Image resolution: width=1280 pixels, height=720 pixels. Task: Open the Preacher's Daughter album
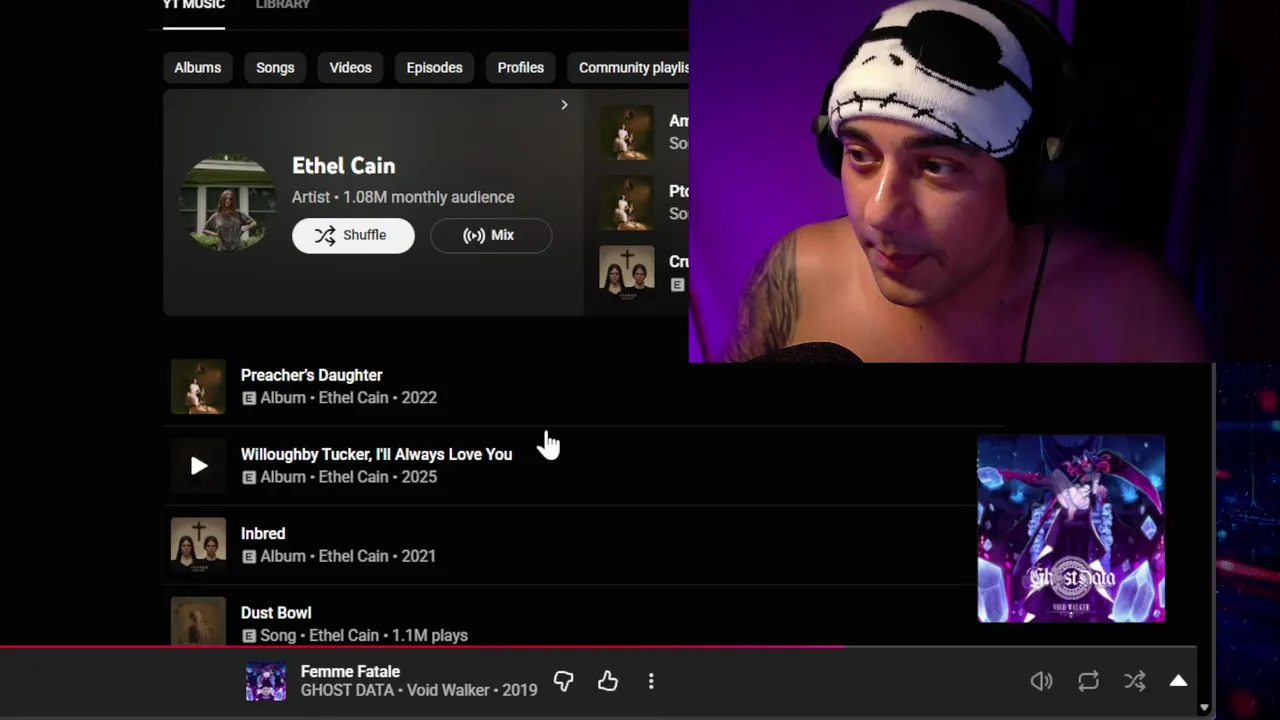(x=312, y=375)
